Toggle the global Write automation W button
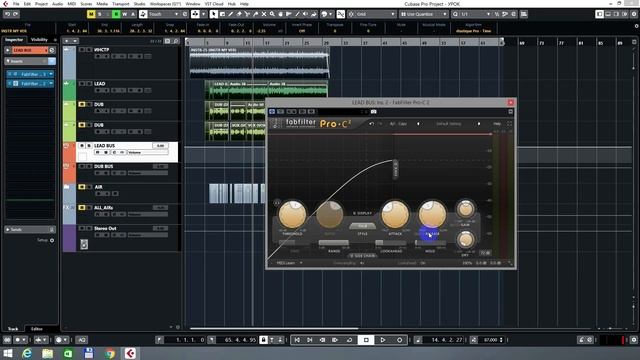The height and width of the screenshot is (360, 640). tap(124, 14)
